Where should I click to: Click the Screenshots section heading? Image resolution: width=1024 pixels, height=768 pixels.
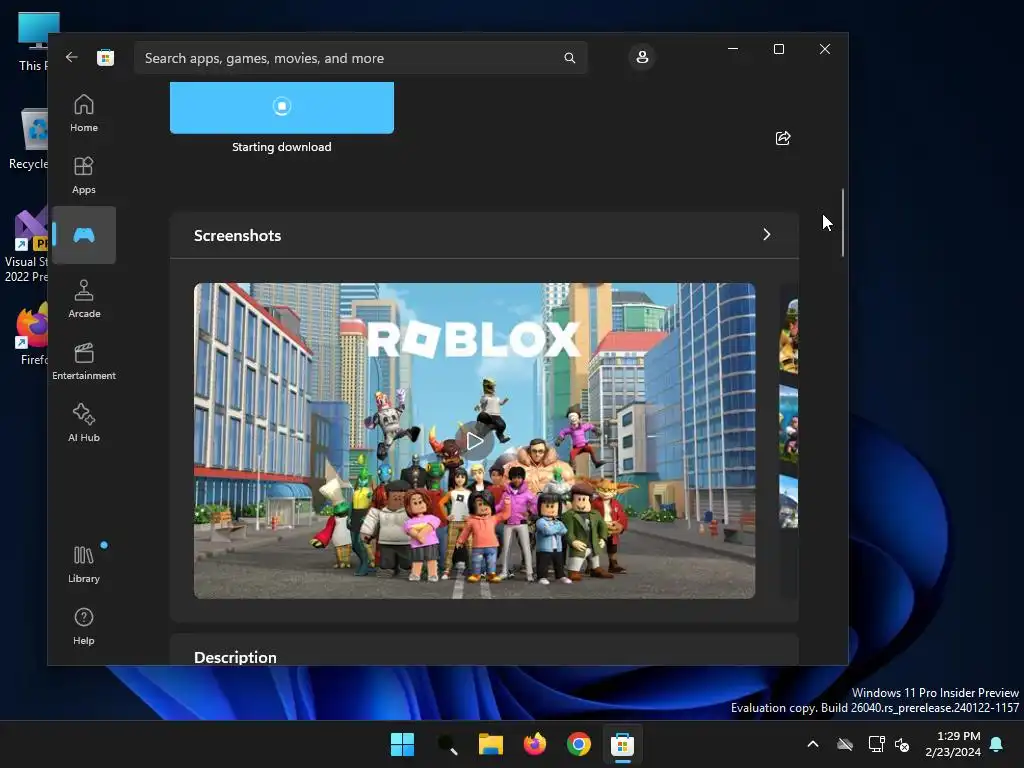click(238, 236)
